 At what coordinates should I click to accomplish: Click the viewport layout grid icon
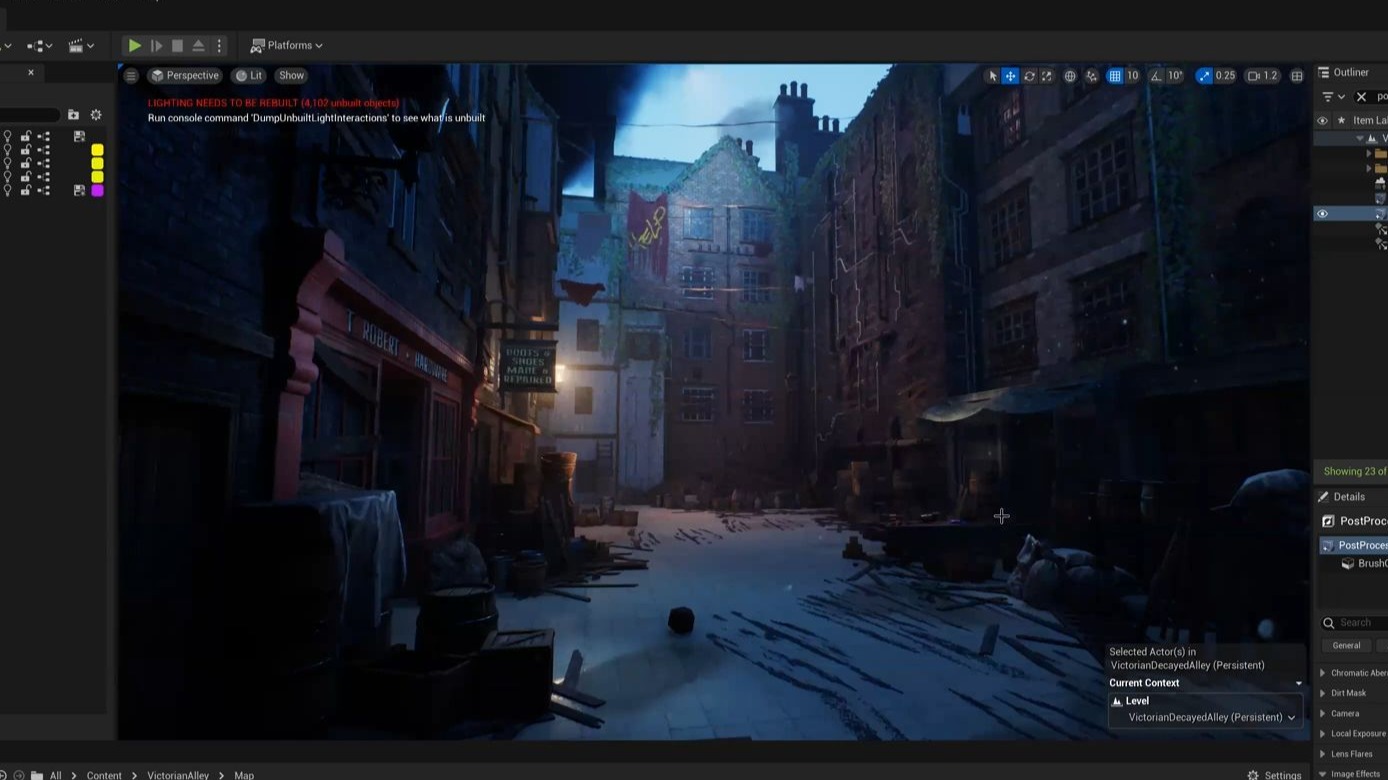coord(1297,76)
